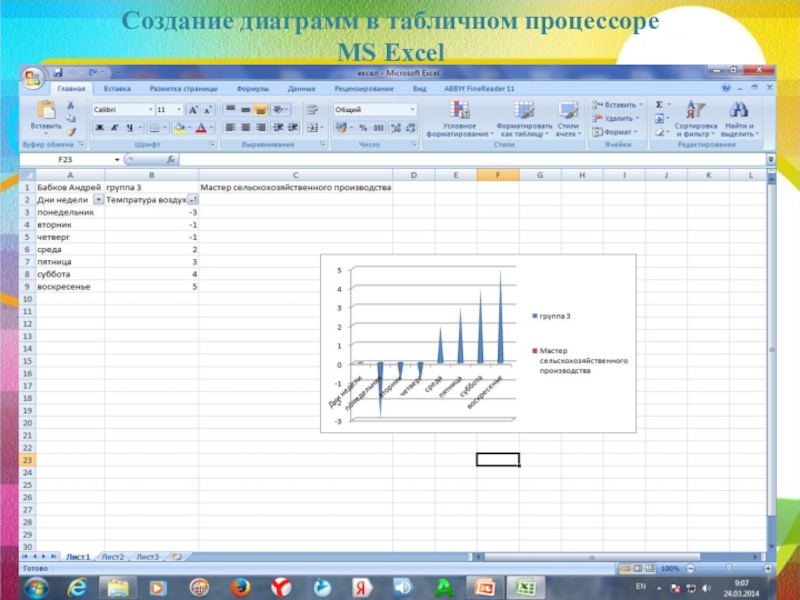The width and height of the screenshot is (800, 600).
Task: Open the font size 11 dropdown
Action: coord(179,110)
